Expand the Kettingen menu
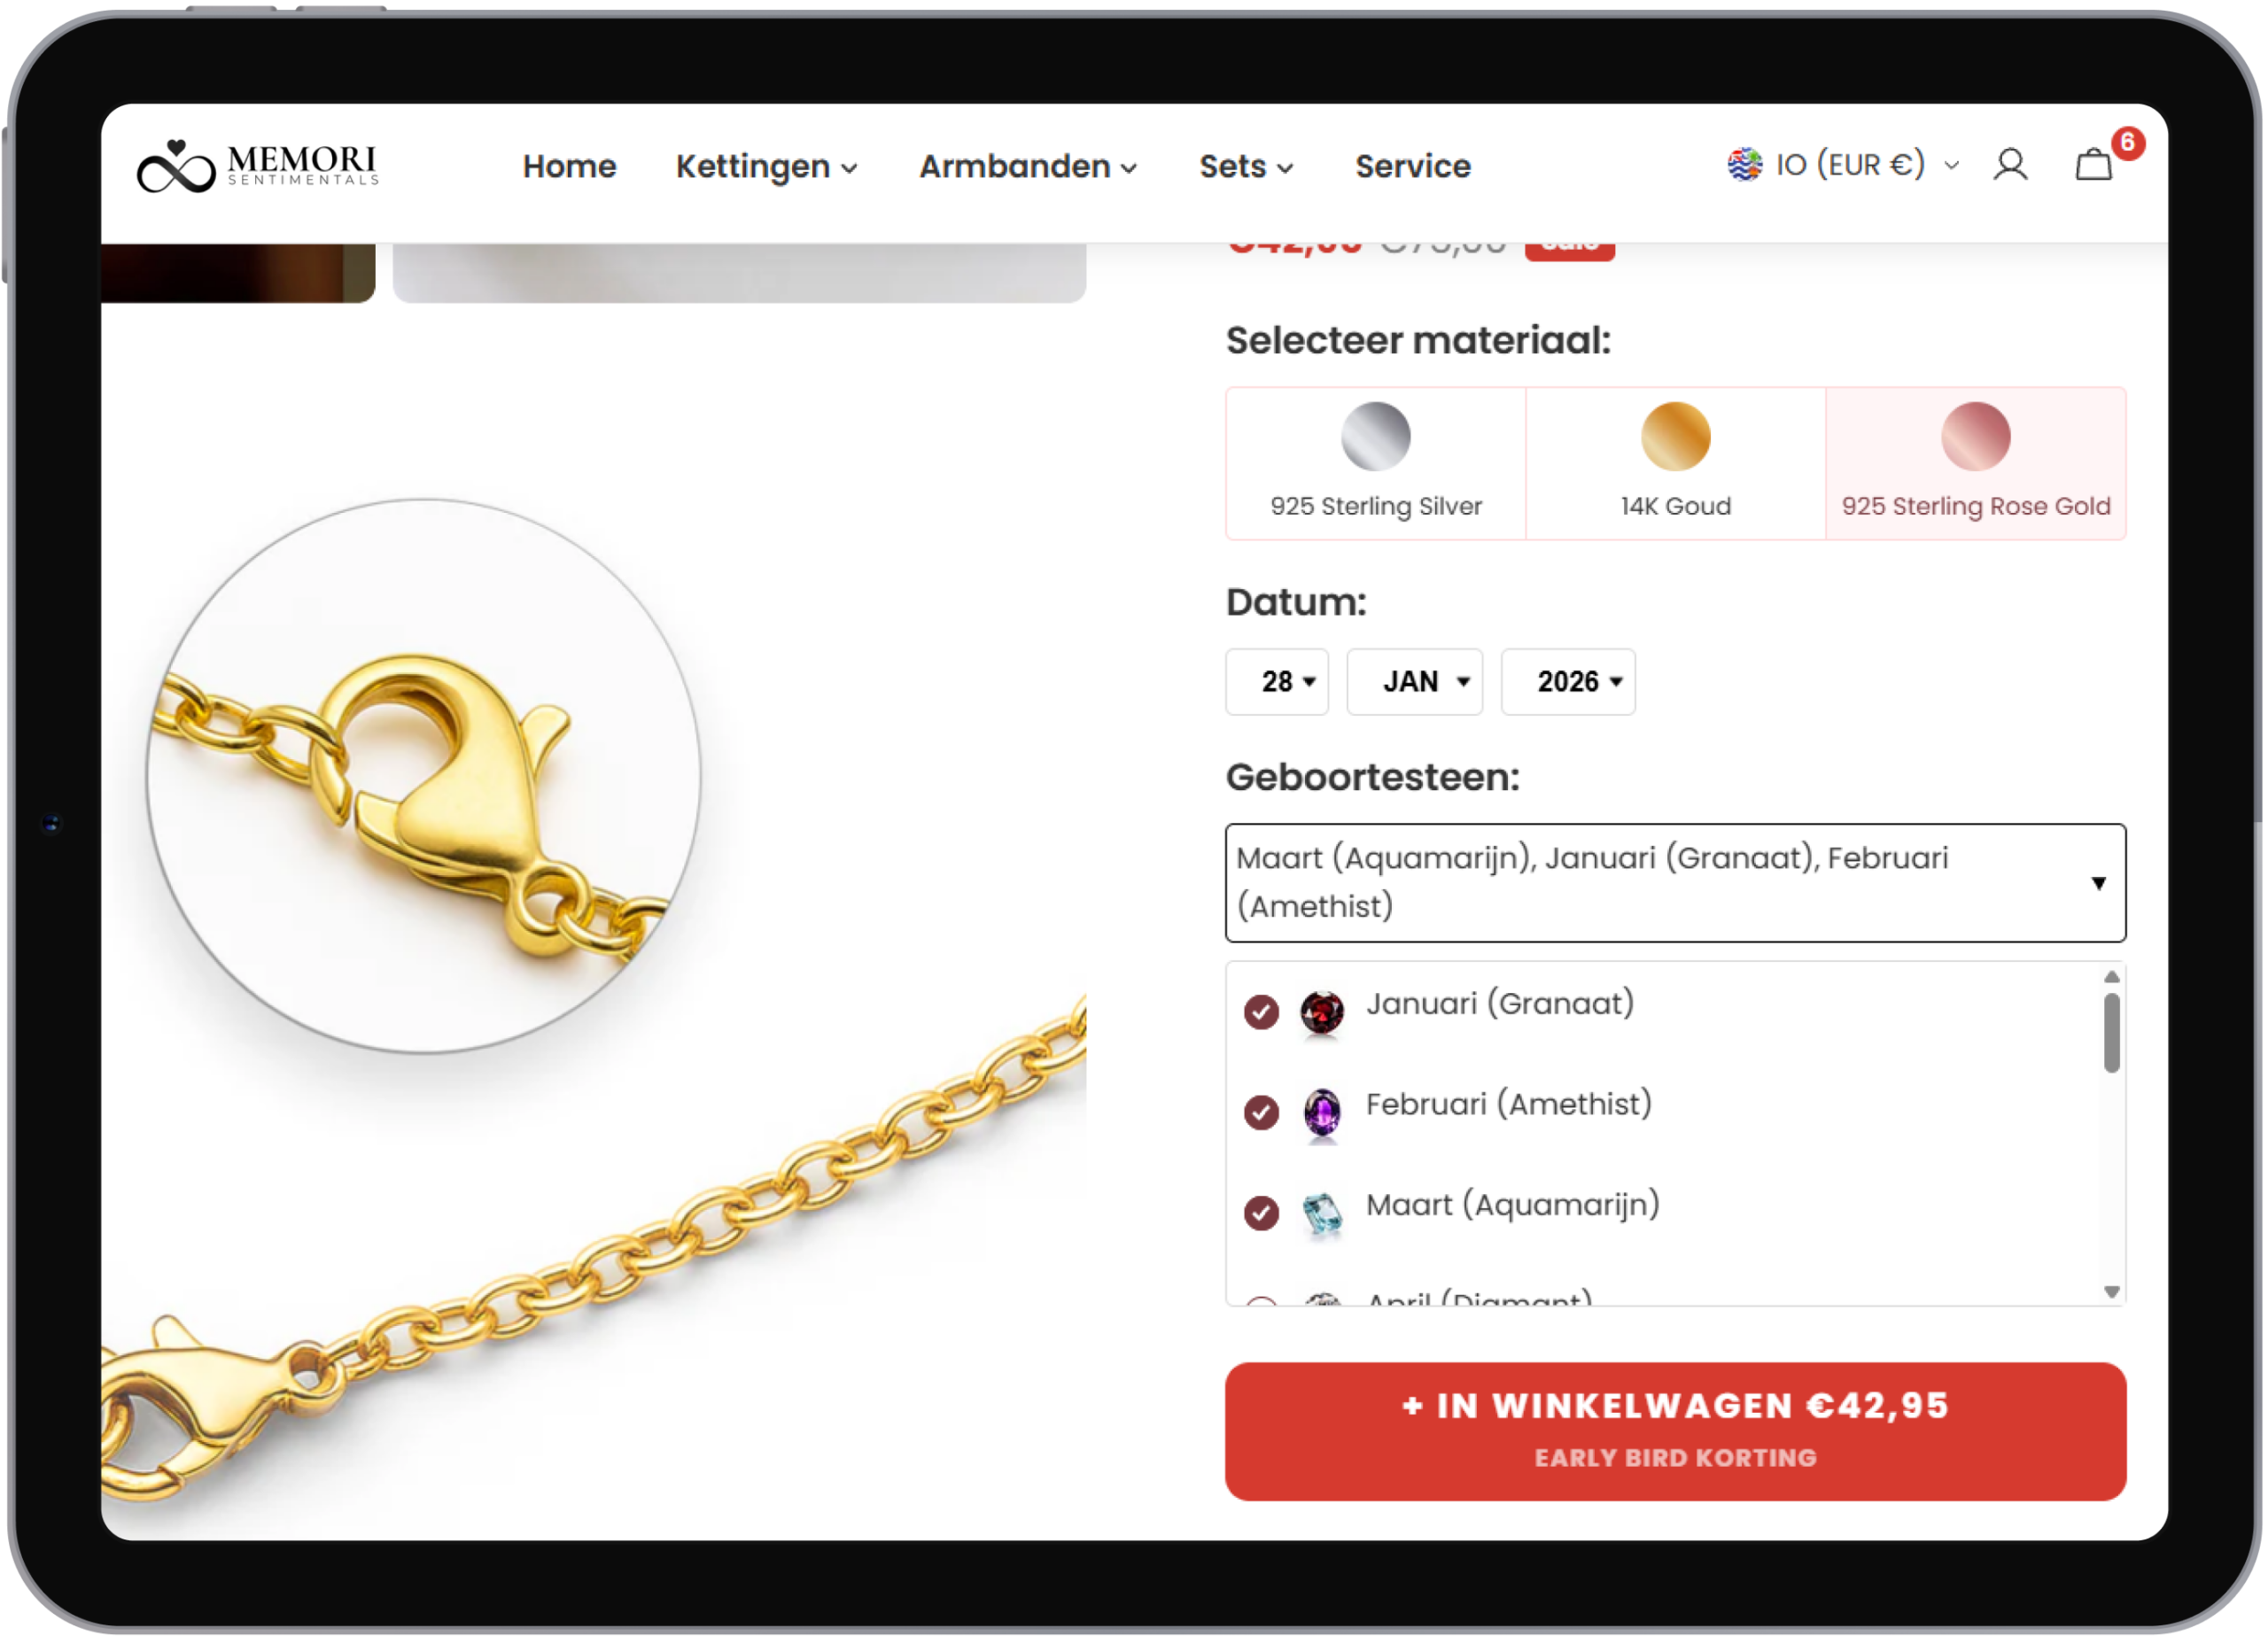The height and width of the screenshot is (1636, 2268). 766,166
